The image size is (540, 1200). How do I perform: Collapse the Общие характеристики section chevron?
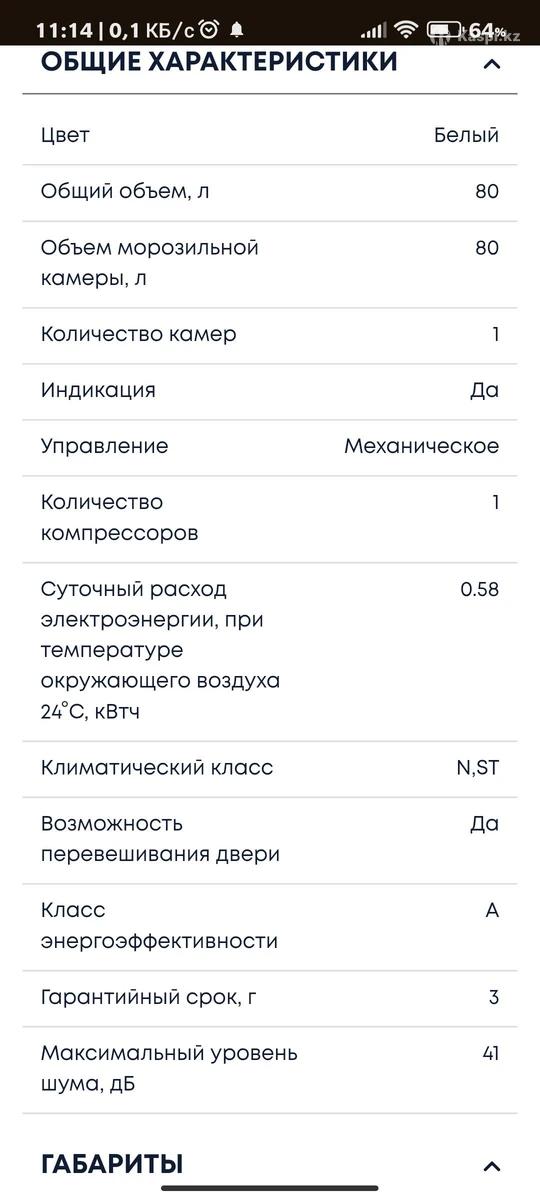pos(491,65)
